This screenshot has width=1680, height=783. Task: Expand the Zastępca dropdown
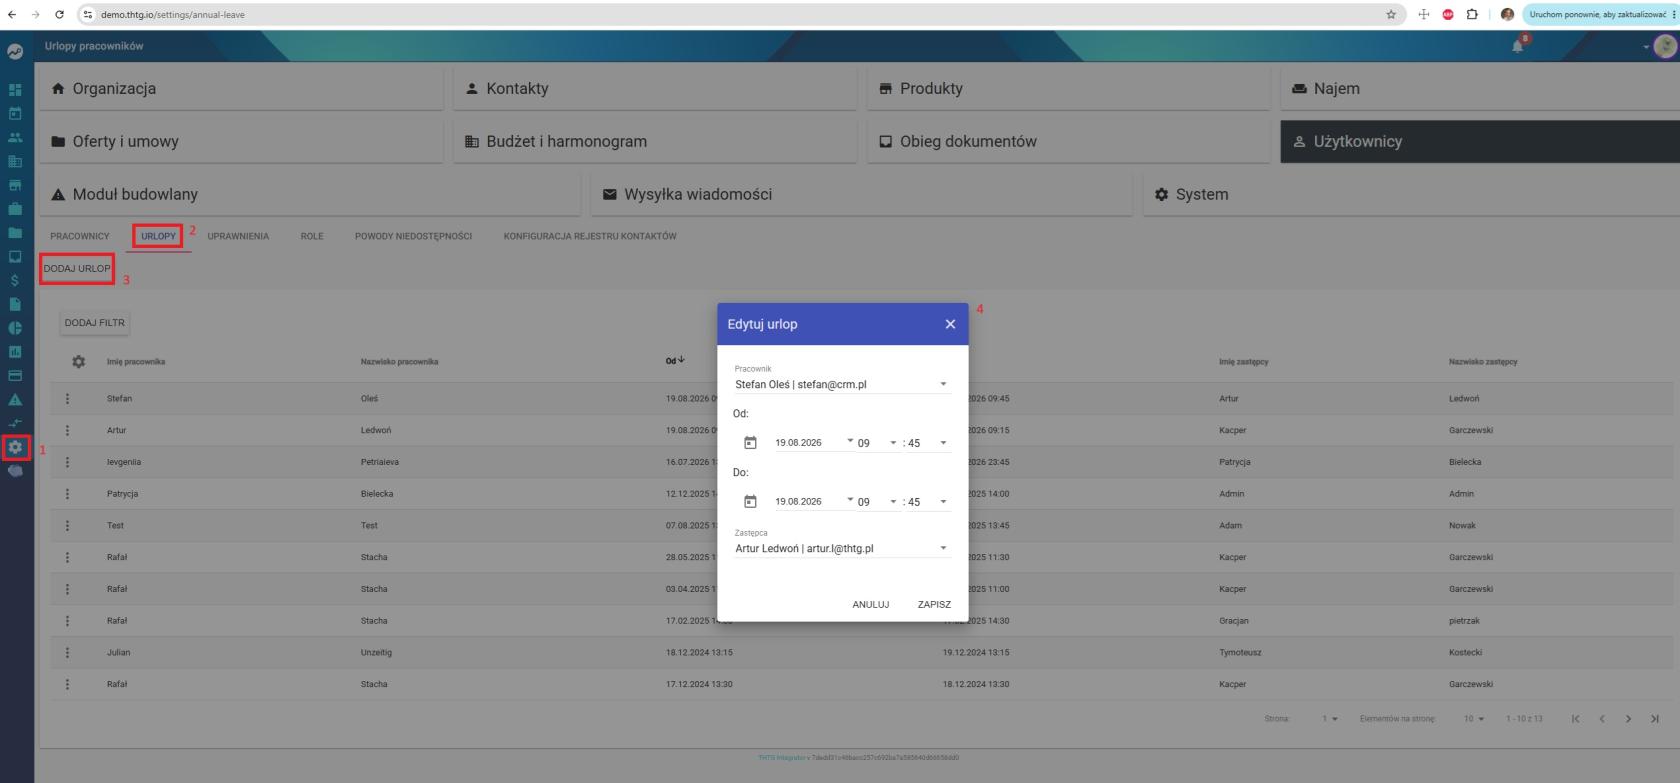pyautogui.click(x=943, y=548)
